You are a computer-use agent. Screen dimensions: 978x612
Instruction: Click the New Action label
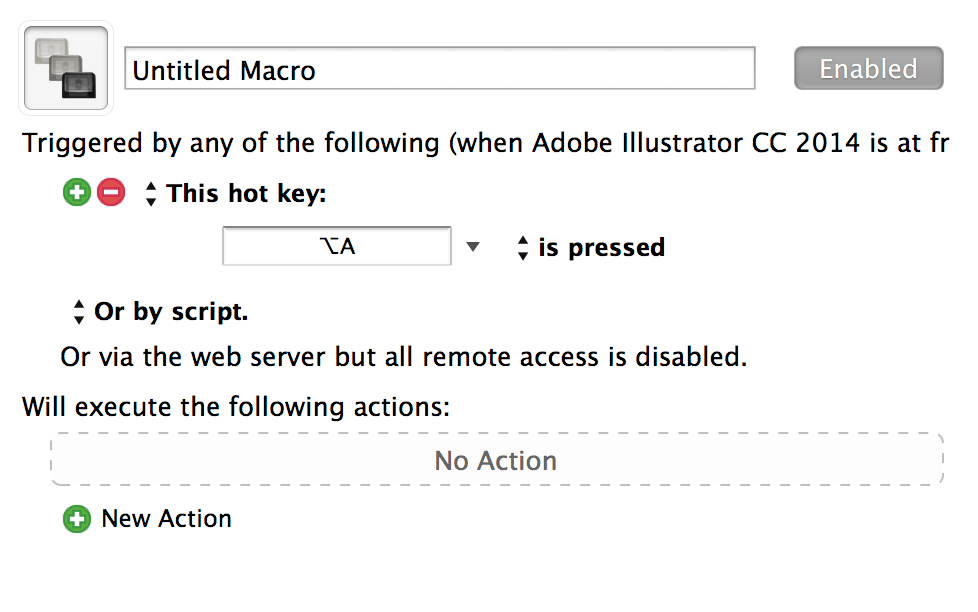tap(167, 519)
